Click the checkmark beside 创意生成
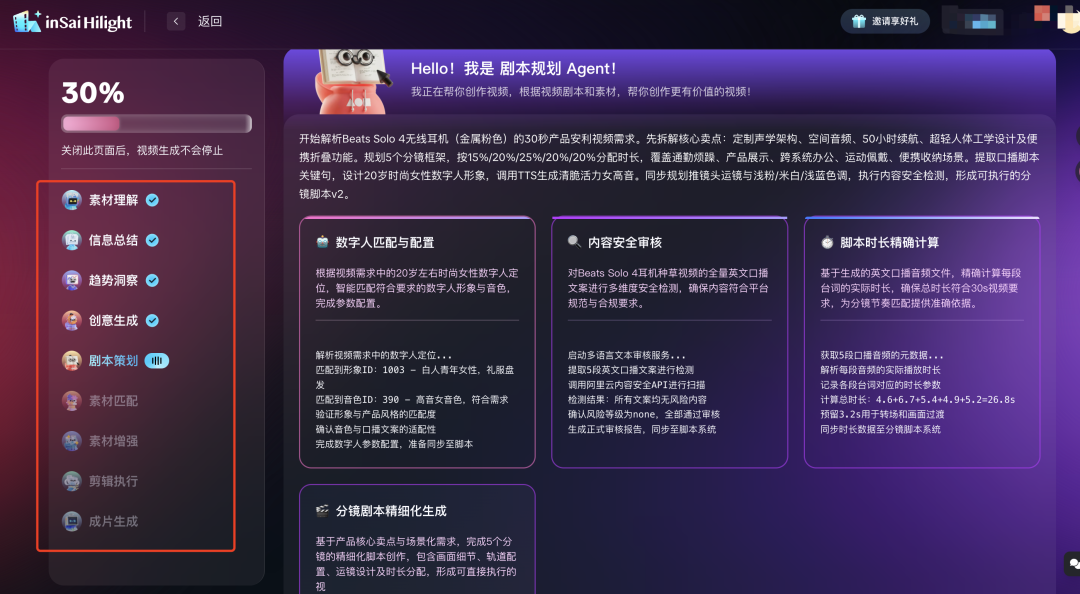Viewport: 1080px width, 594px height. click(x=152, y=321)
